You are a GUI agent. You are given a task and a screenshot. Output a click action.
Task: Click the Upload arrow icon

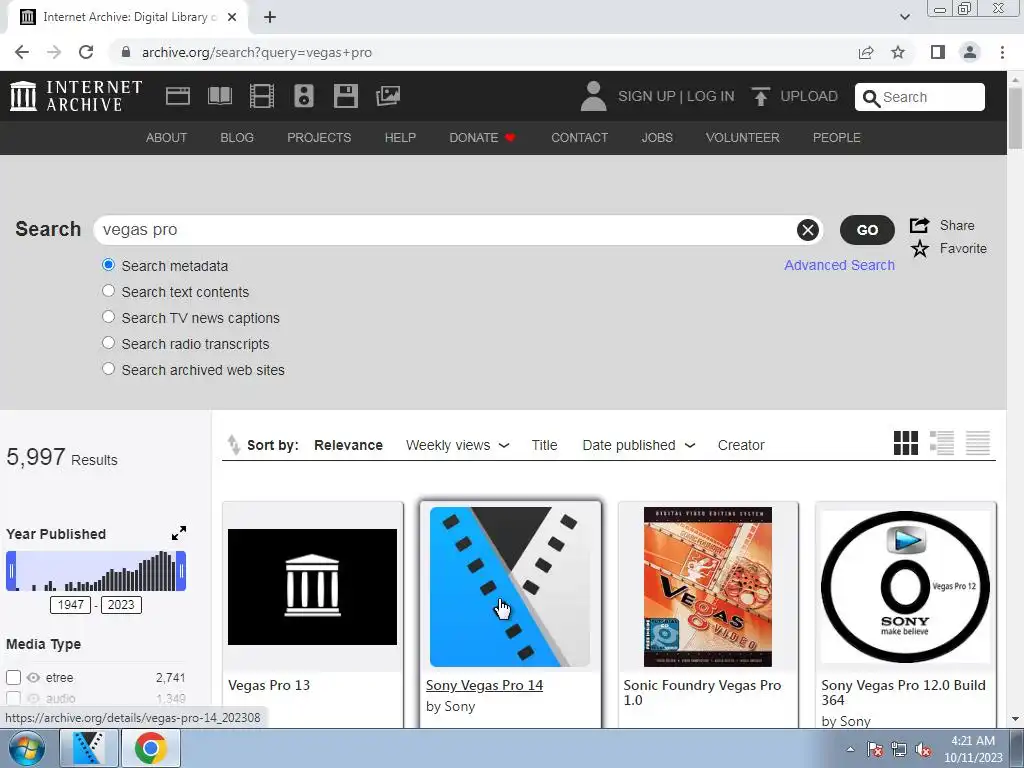760,96
